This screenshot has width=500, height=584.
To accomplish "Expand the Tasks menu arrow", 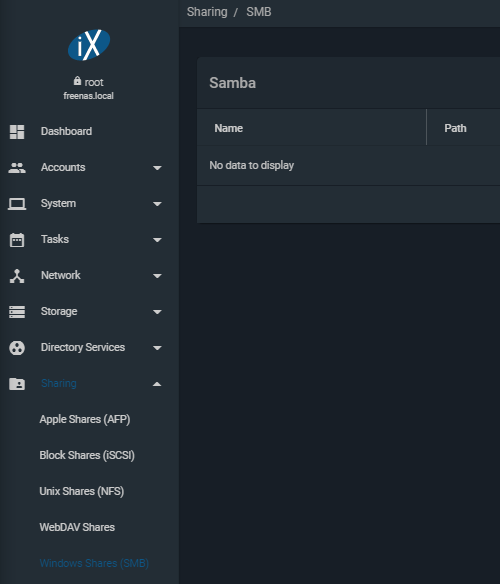I will (x=157, y=240).
